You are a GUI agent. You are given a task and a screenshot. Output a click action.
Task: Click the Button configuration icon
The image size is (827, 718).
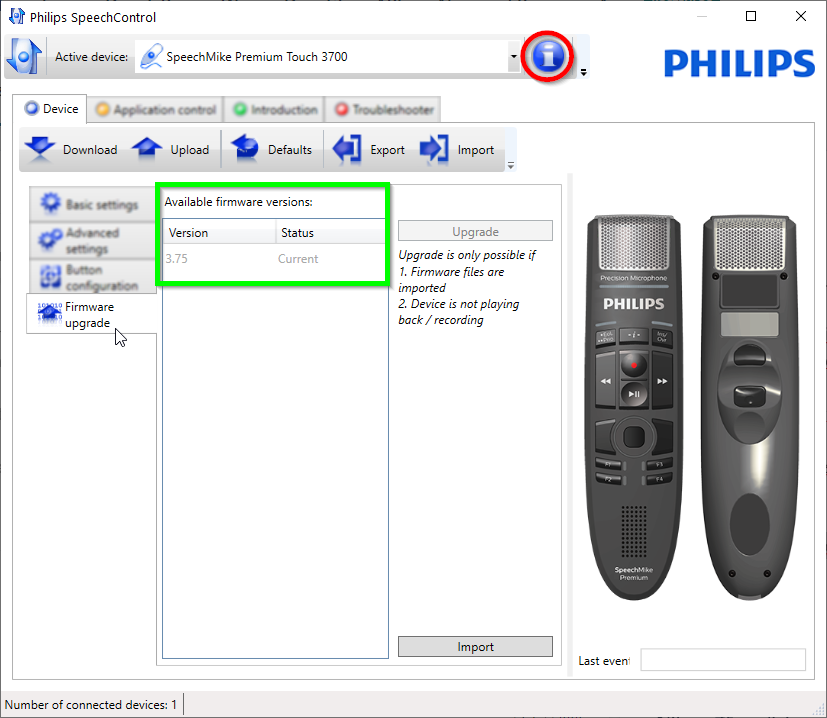coord(51,276)
